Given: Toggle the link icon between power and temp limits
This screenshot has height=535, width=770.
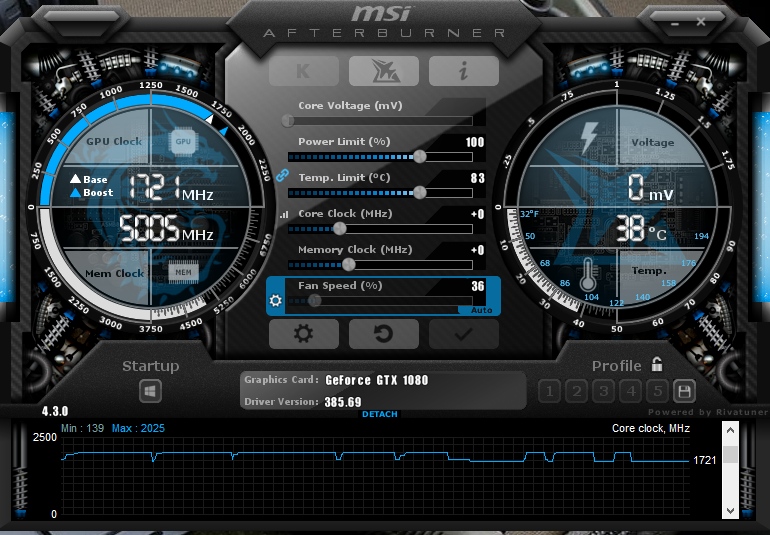Looking at the screenshot, I should pyautogui.click(x=282, y=175).
